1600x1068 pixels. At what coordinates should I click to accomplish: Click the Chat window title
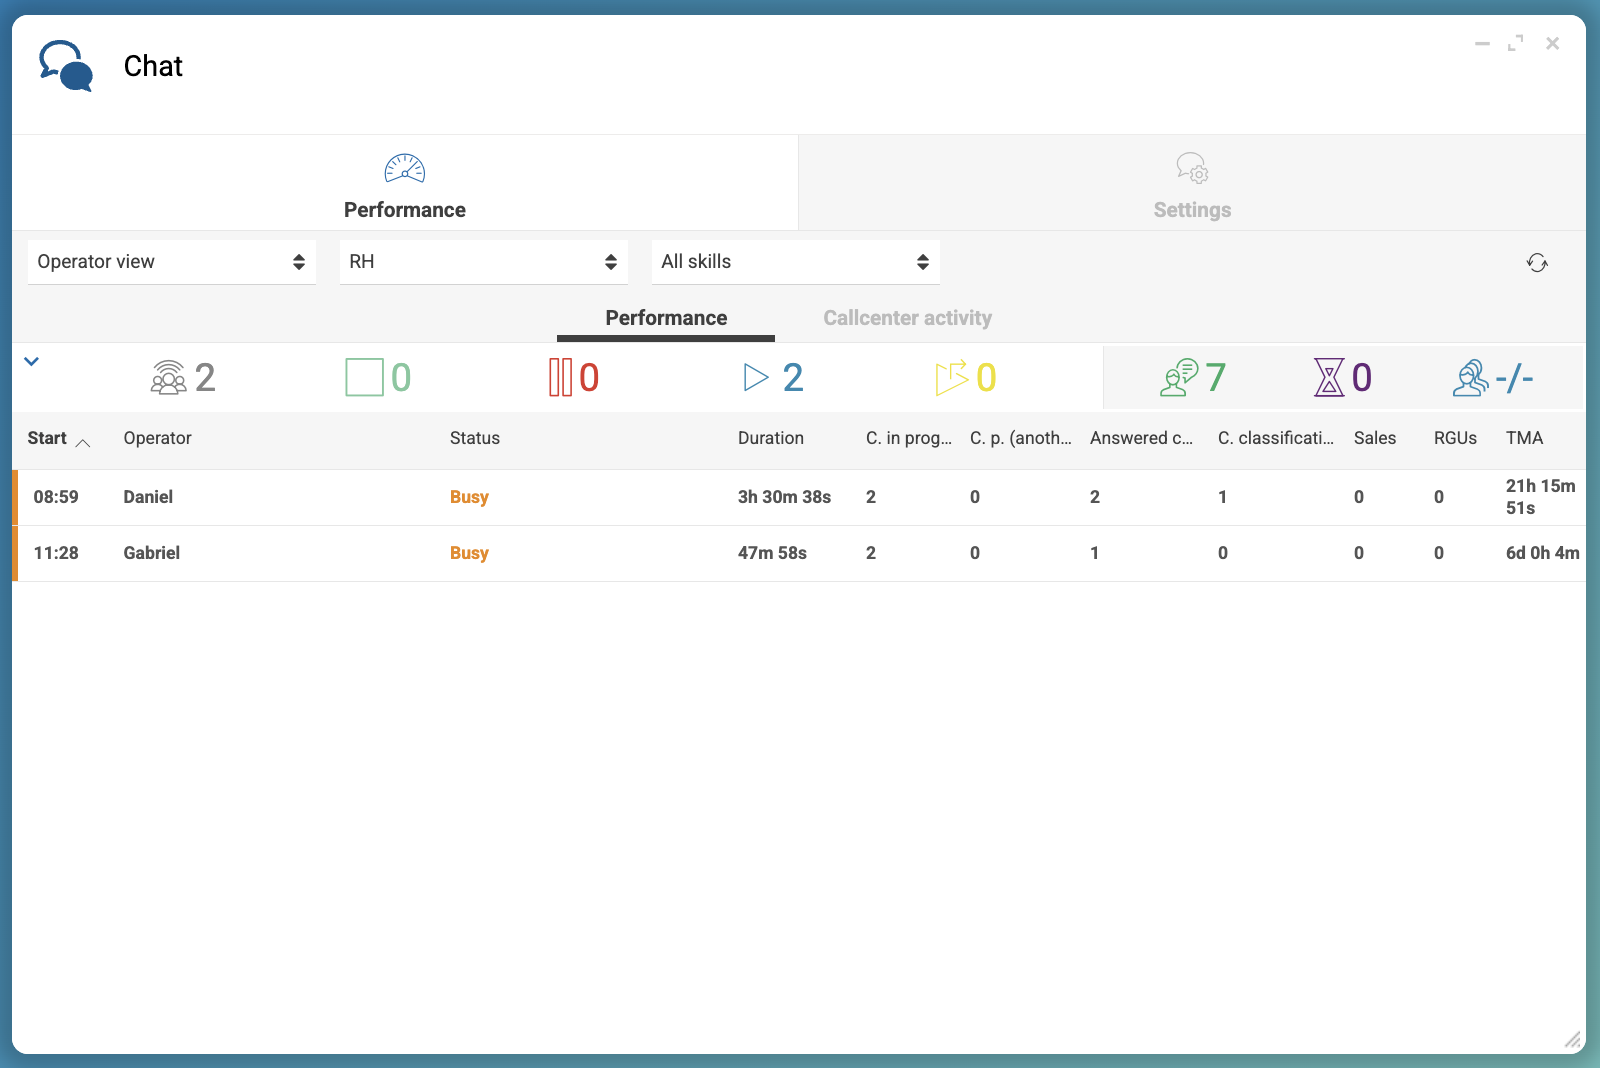[153, 66]
